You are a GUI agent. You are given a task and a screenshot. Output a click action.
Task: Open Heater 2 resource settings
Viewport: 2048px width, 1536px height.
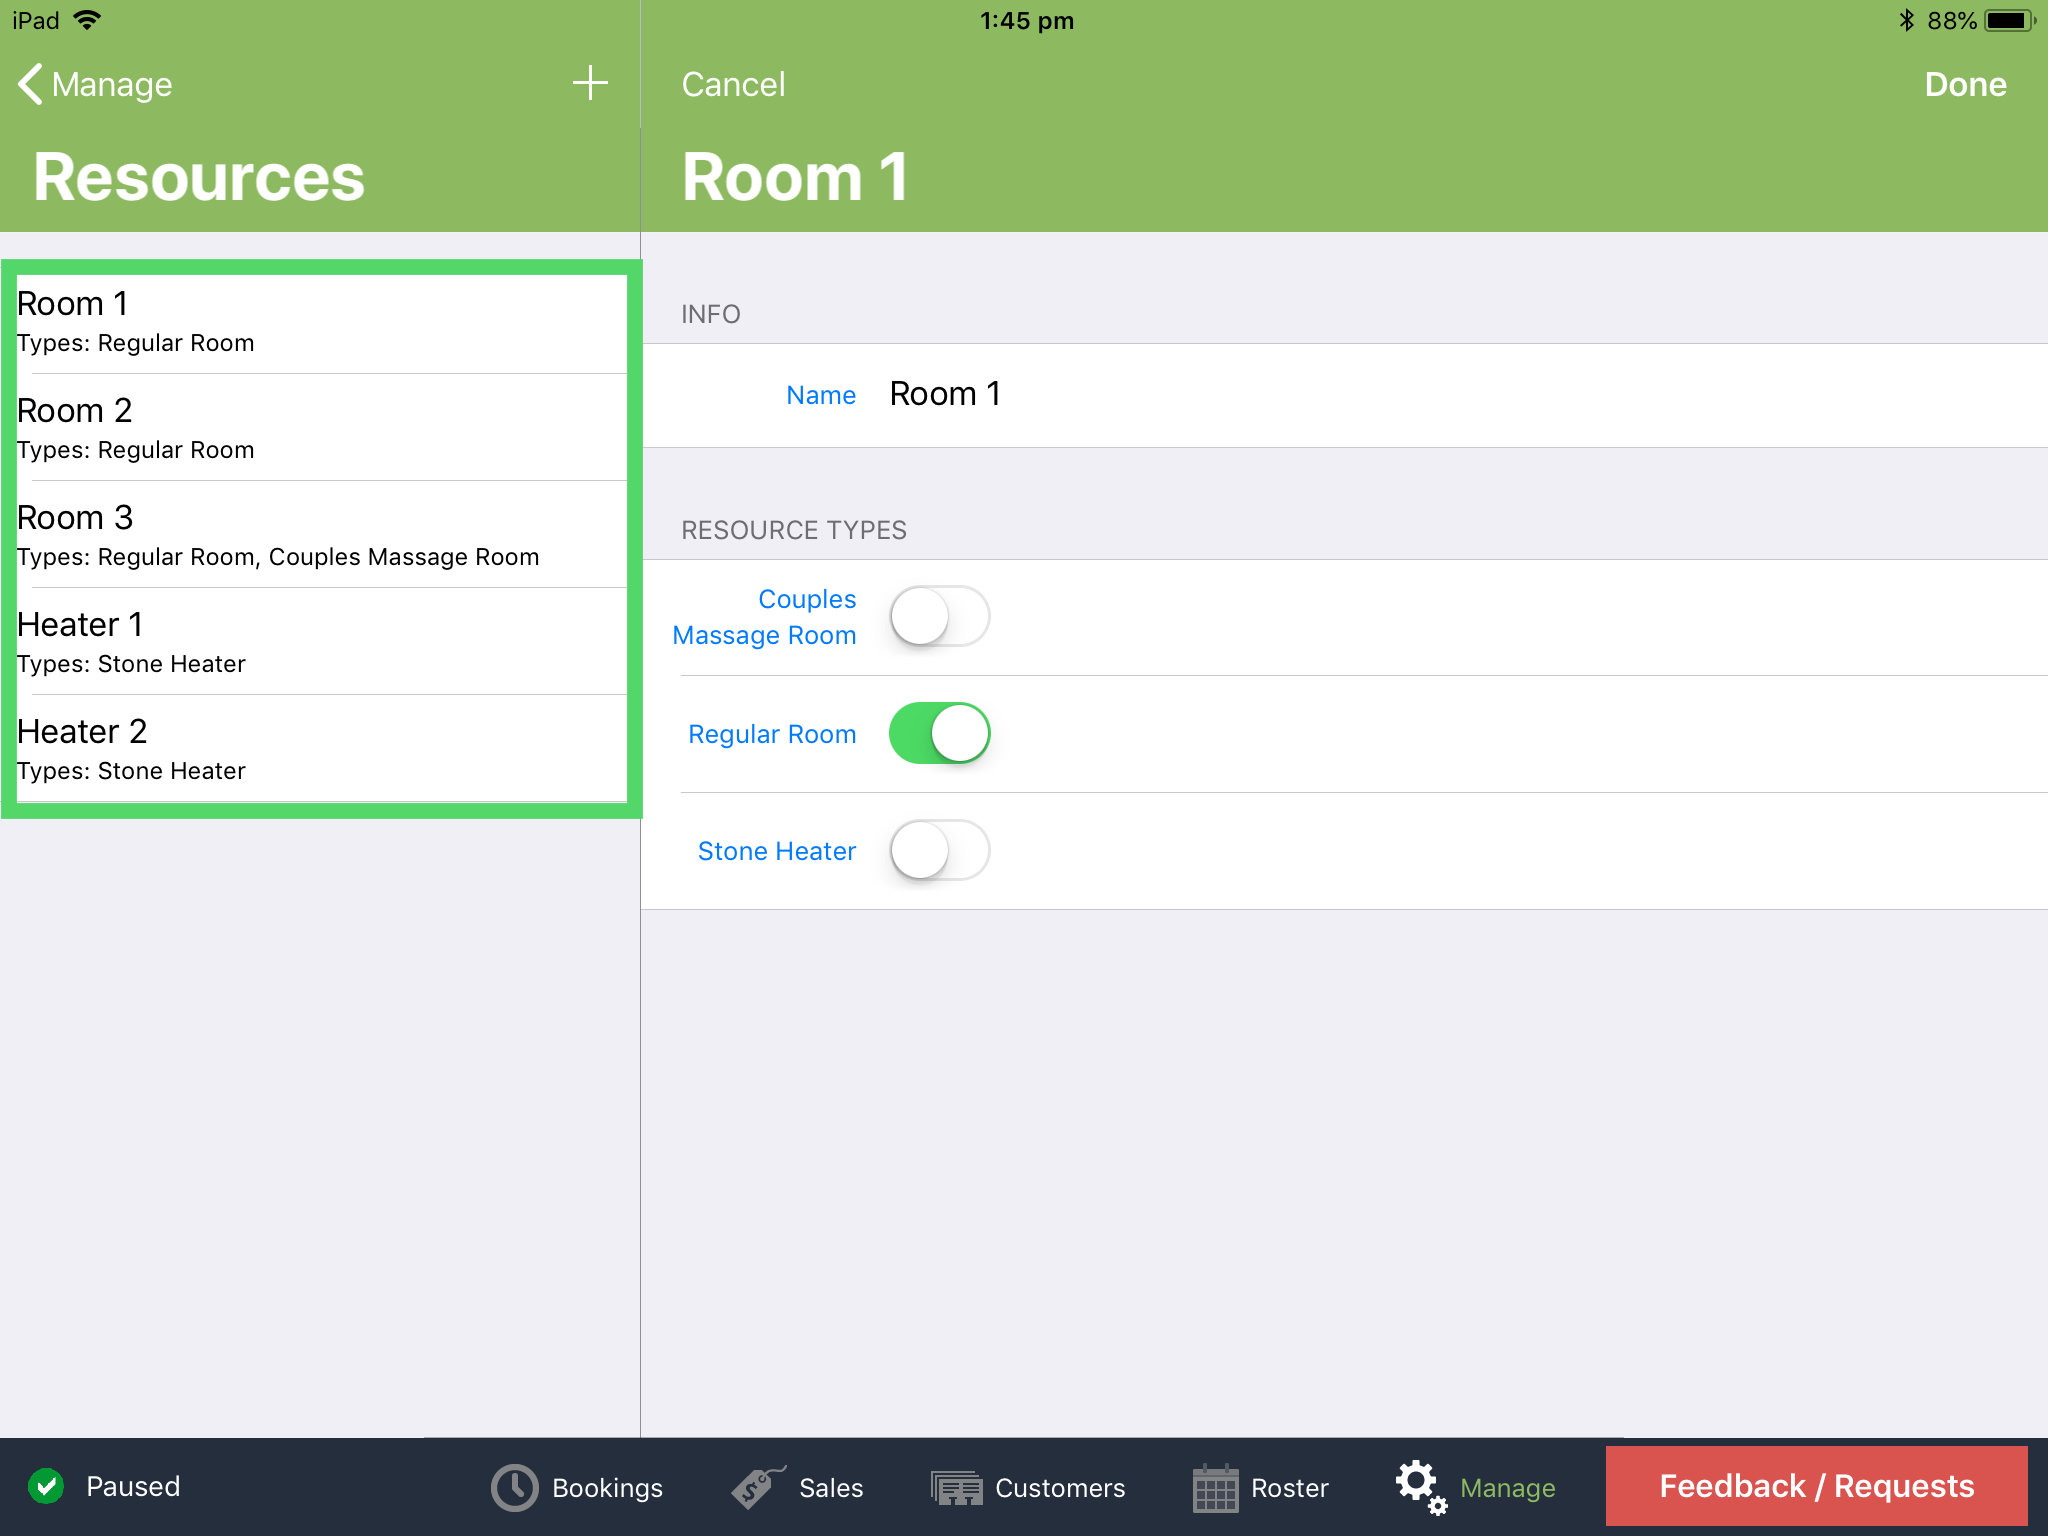click(320, 749)
